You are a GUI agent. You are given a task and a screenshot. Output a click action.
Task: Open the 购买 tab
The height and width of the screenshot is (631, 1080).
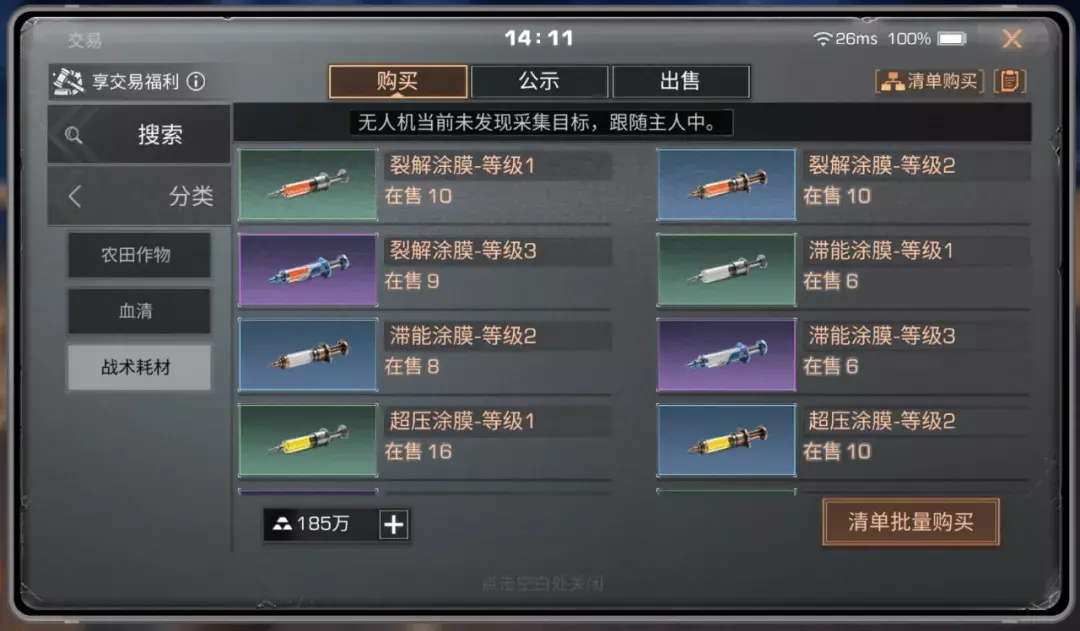click(x=398, y=81)
